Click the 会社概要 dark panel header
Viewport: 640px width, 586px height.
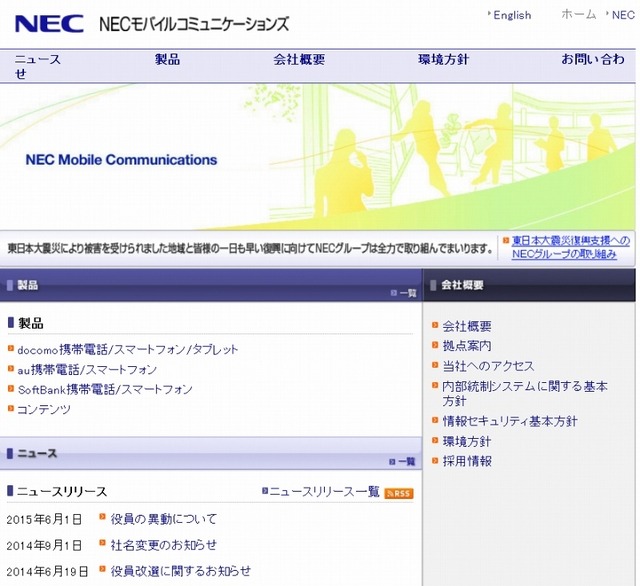pyautogui.click(x=529, y=285)
